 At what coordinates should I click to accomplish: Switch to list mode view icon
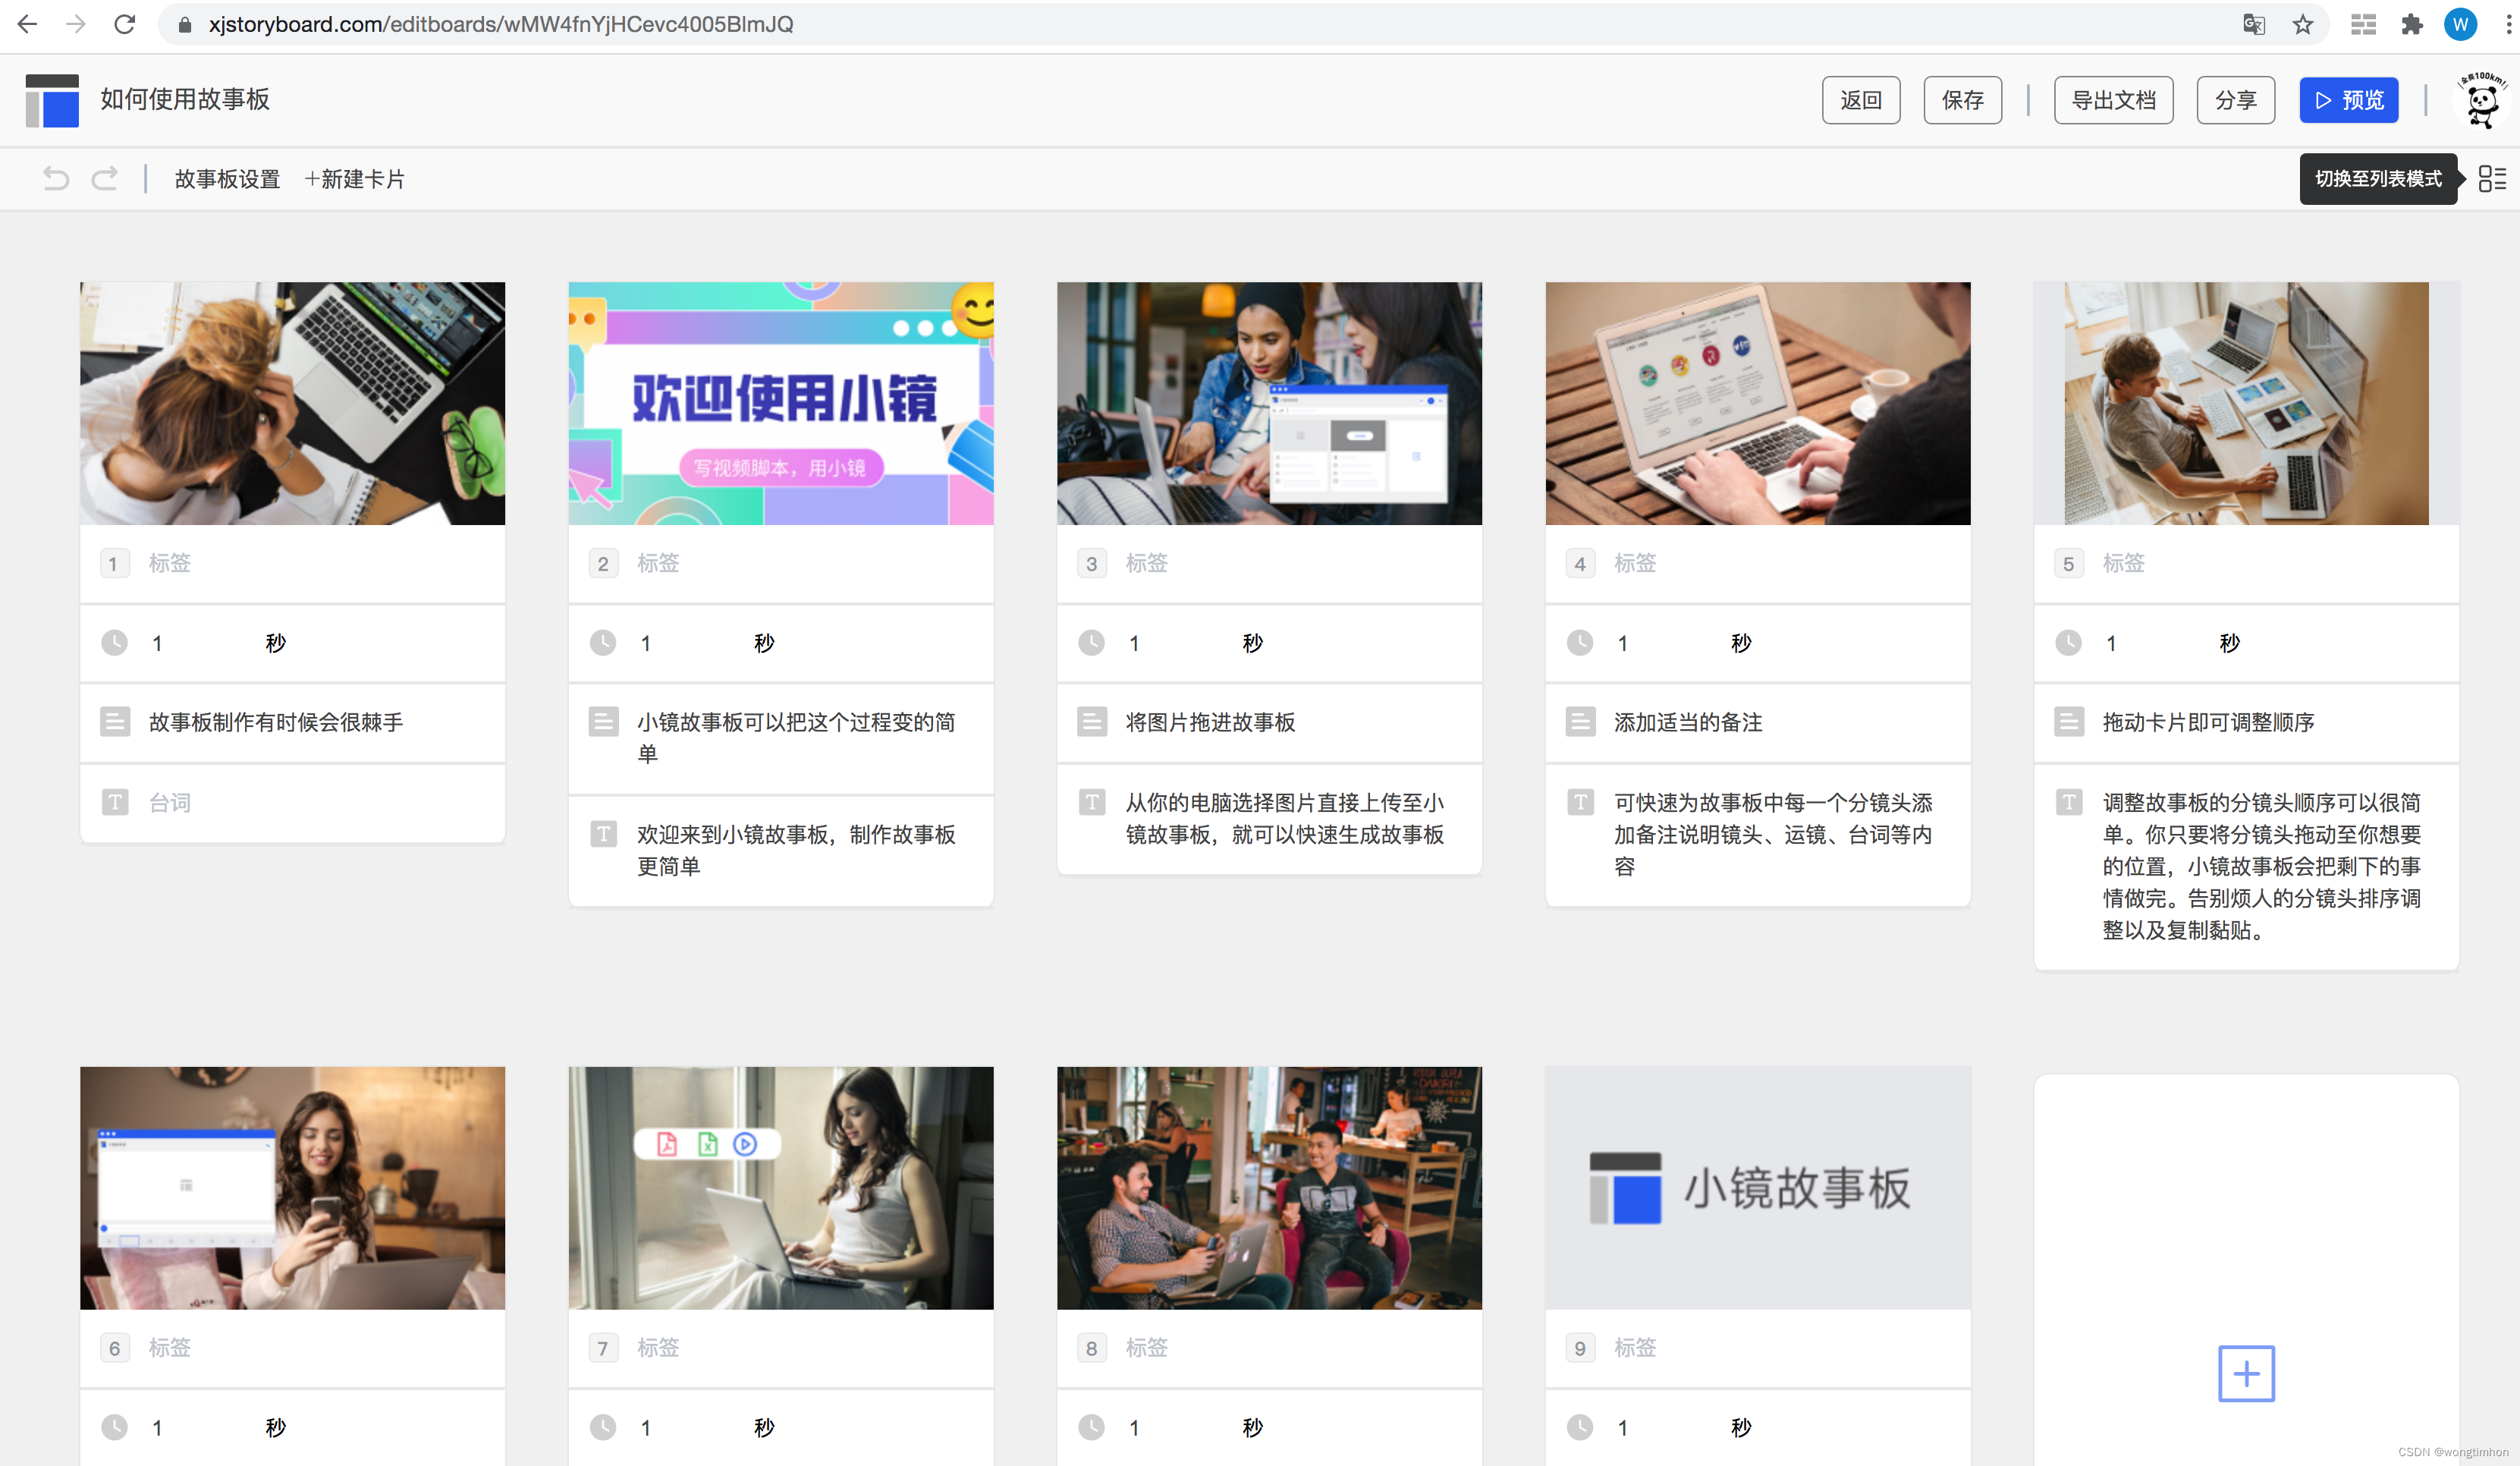2491,178
